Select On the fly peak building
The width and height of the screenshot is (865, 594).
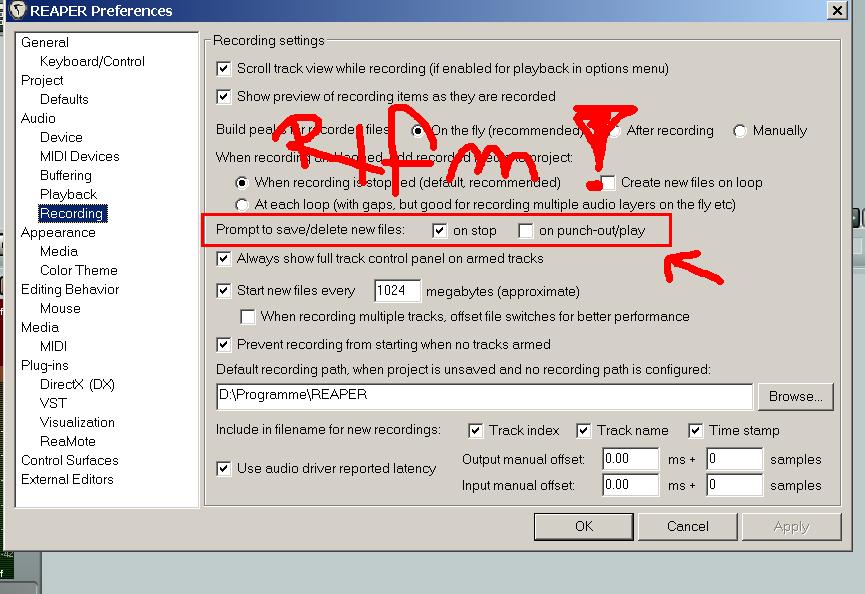point(418,131)
